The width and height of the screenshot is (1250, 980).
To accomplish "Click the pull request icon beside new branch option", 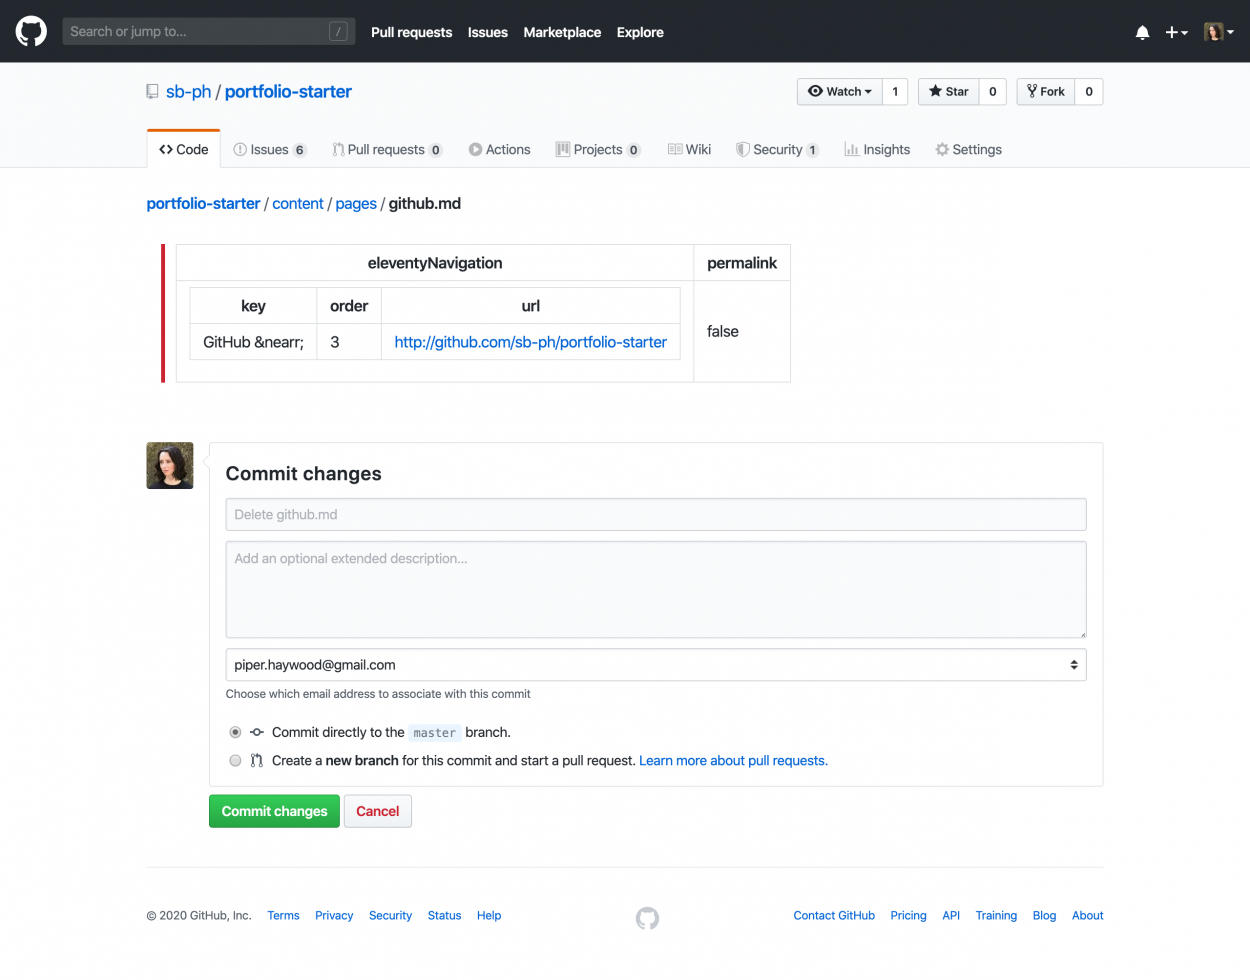I will 257,760.
